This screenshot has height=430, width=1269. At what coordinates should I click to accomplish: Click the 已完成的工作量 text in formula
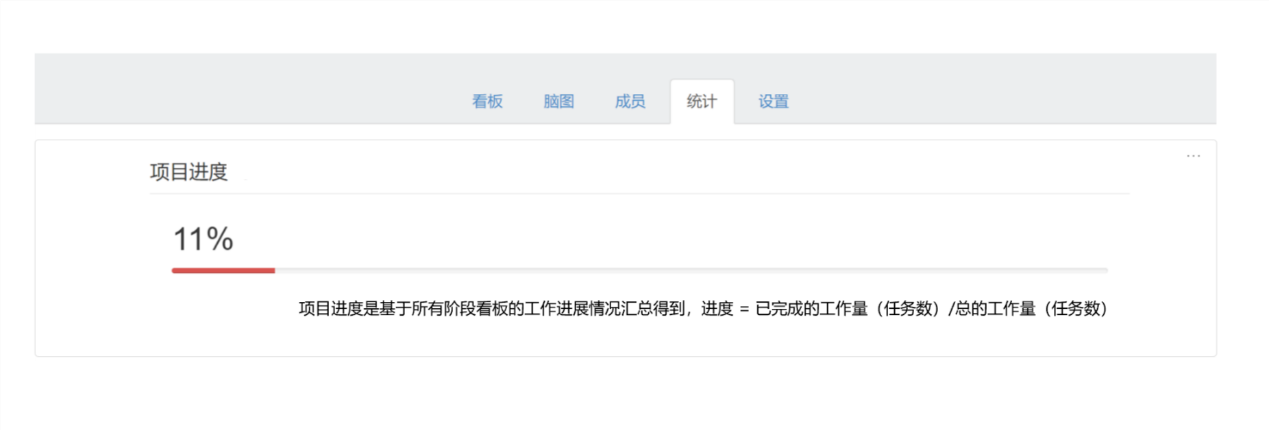pos(812,309)
